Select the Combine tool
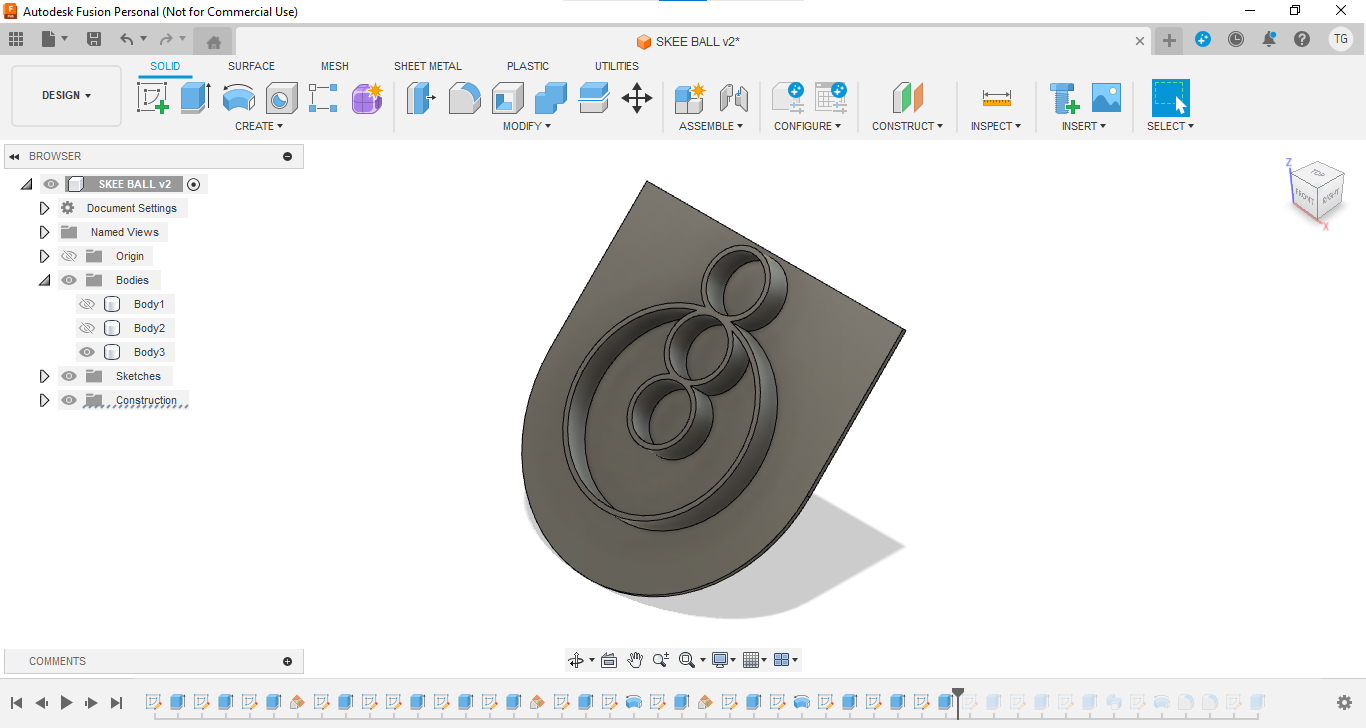Viewport: 1366px width, 728px height. (x=551, y=98)
